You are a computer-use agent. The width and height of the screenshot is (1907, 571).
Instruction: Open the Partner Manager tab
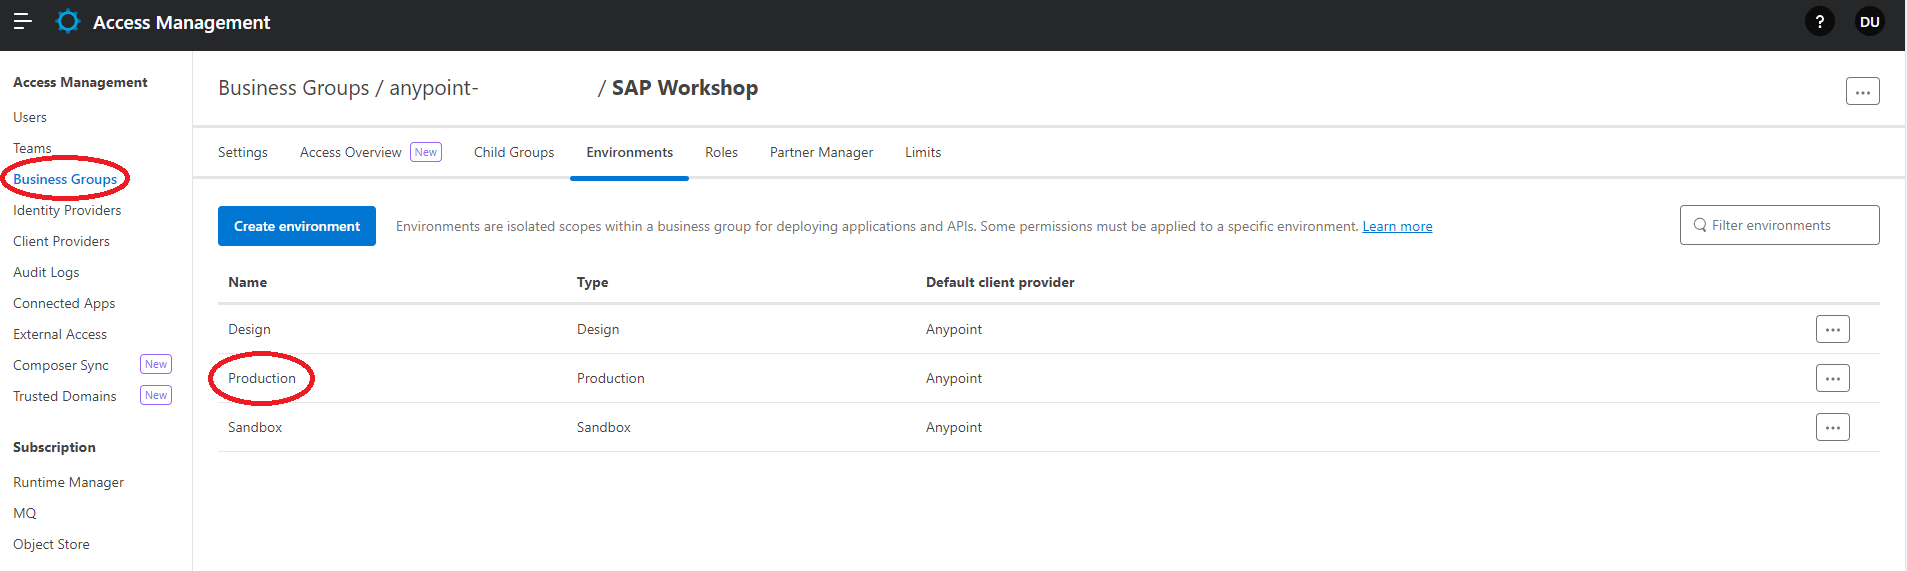821,152
